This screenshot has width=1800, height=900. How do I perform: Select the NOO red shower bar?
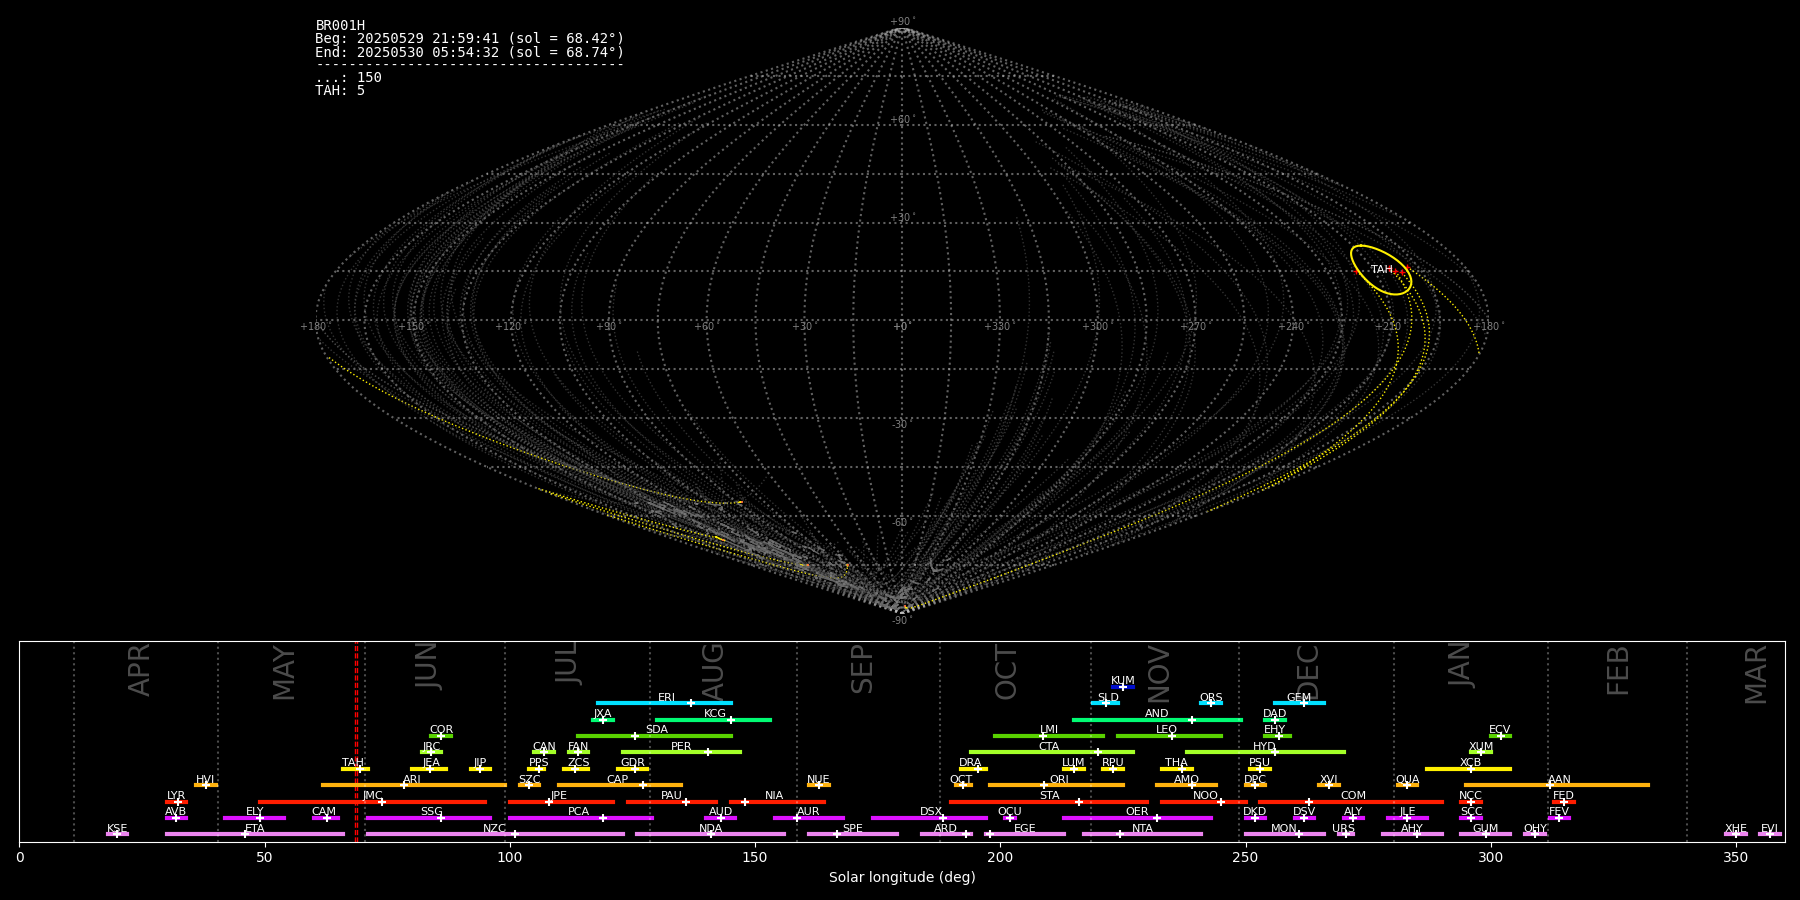(1204, 802)
